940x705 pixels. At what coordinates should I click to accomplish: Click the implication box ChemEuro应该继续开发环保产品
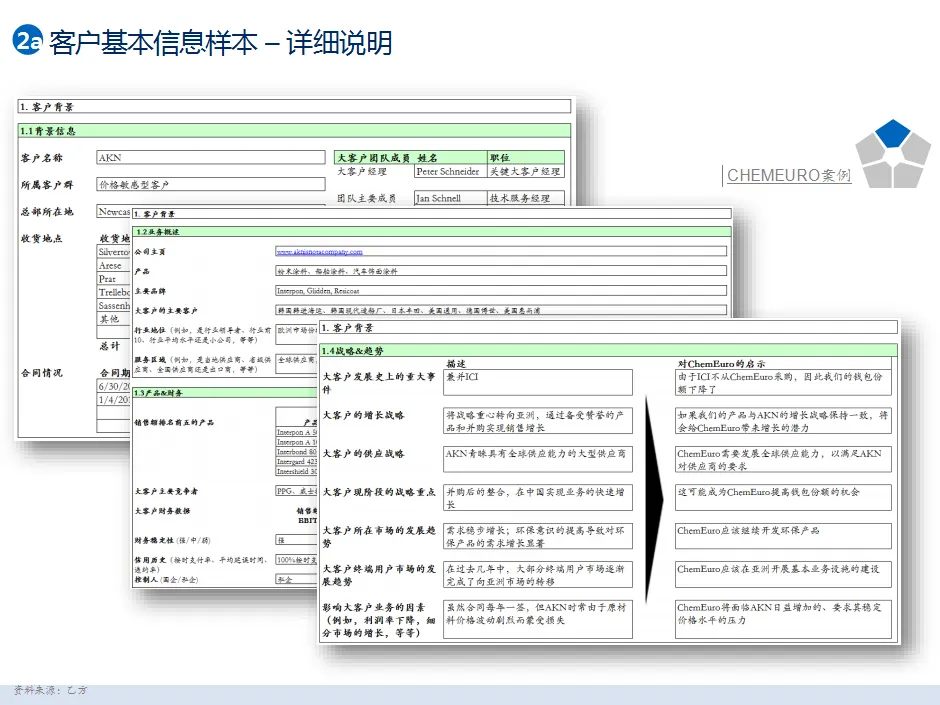(x=783, y=536)
